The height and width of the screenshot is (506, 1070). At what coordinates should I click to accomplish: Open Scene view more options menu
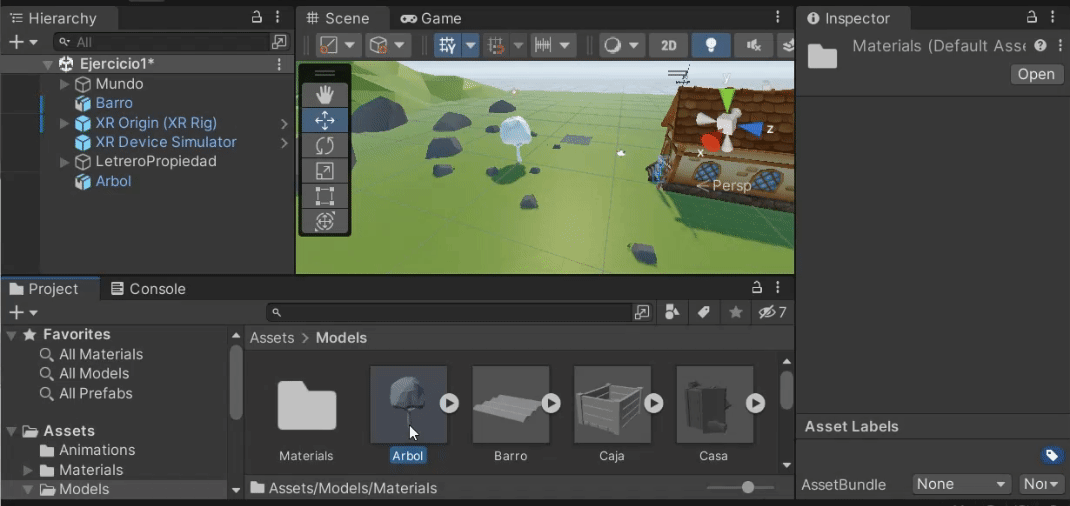coord(777,17)
